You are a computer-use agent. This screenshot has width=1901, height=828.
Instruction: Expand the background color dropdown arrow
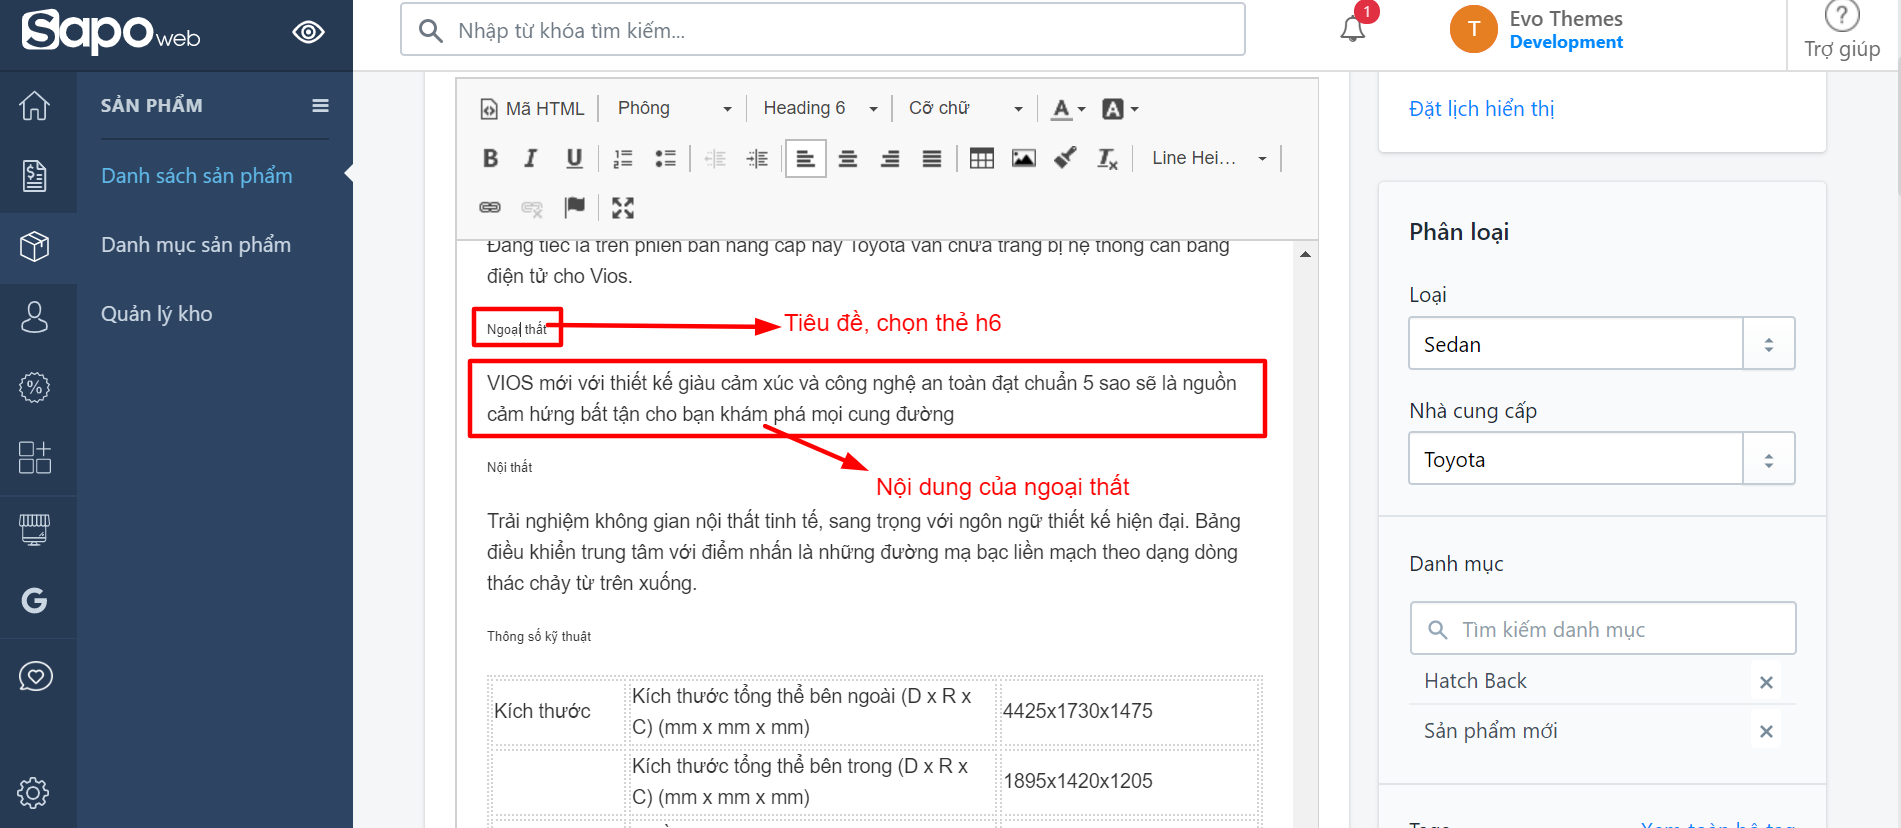1134,109
